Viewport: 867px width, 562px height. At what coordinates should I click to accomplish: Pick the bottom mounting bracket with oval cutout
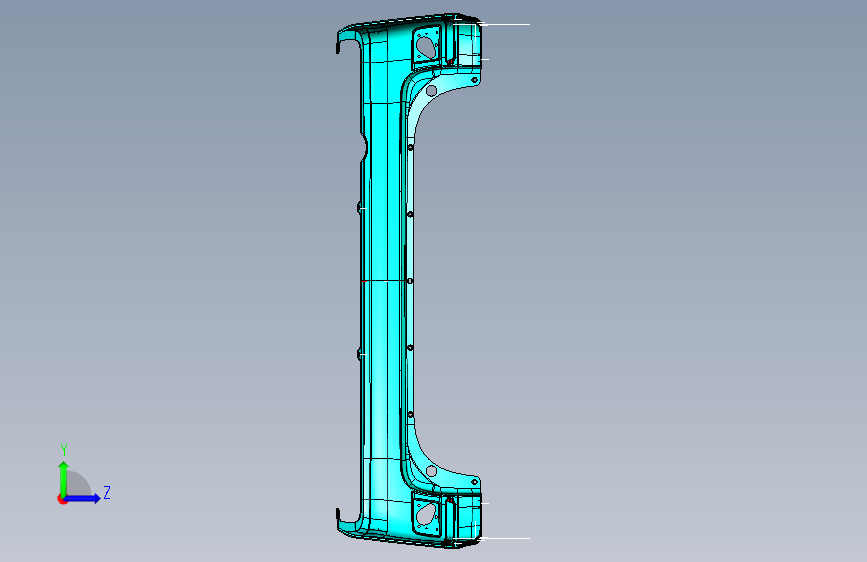tap(426, 516)
